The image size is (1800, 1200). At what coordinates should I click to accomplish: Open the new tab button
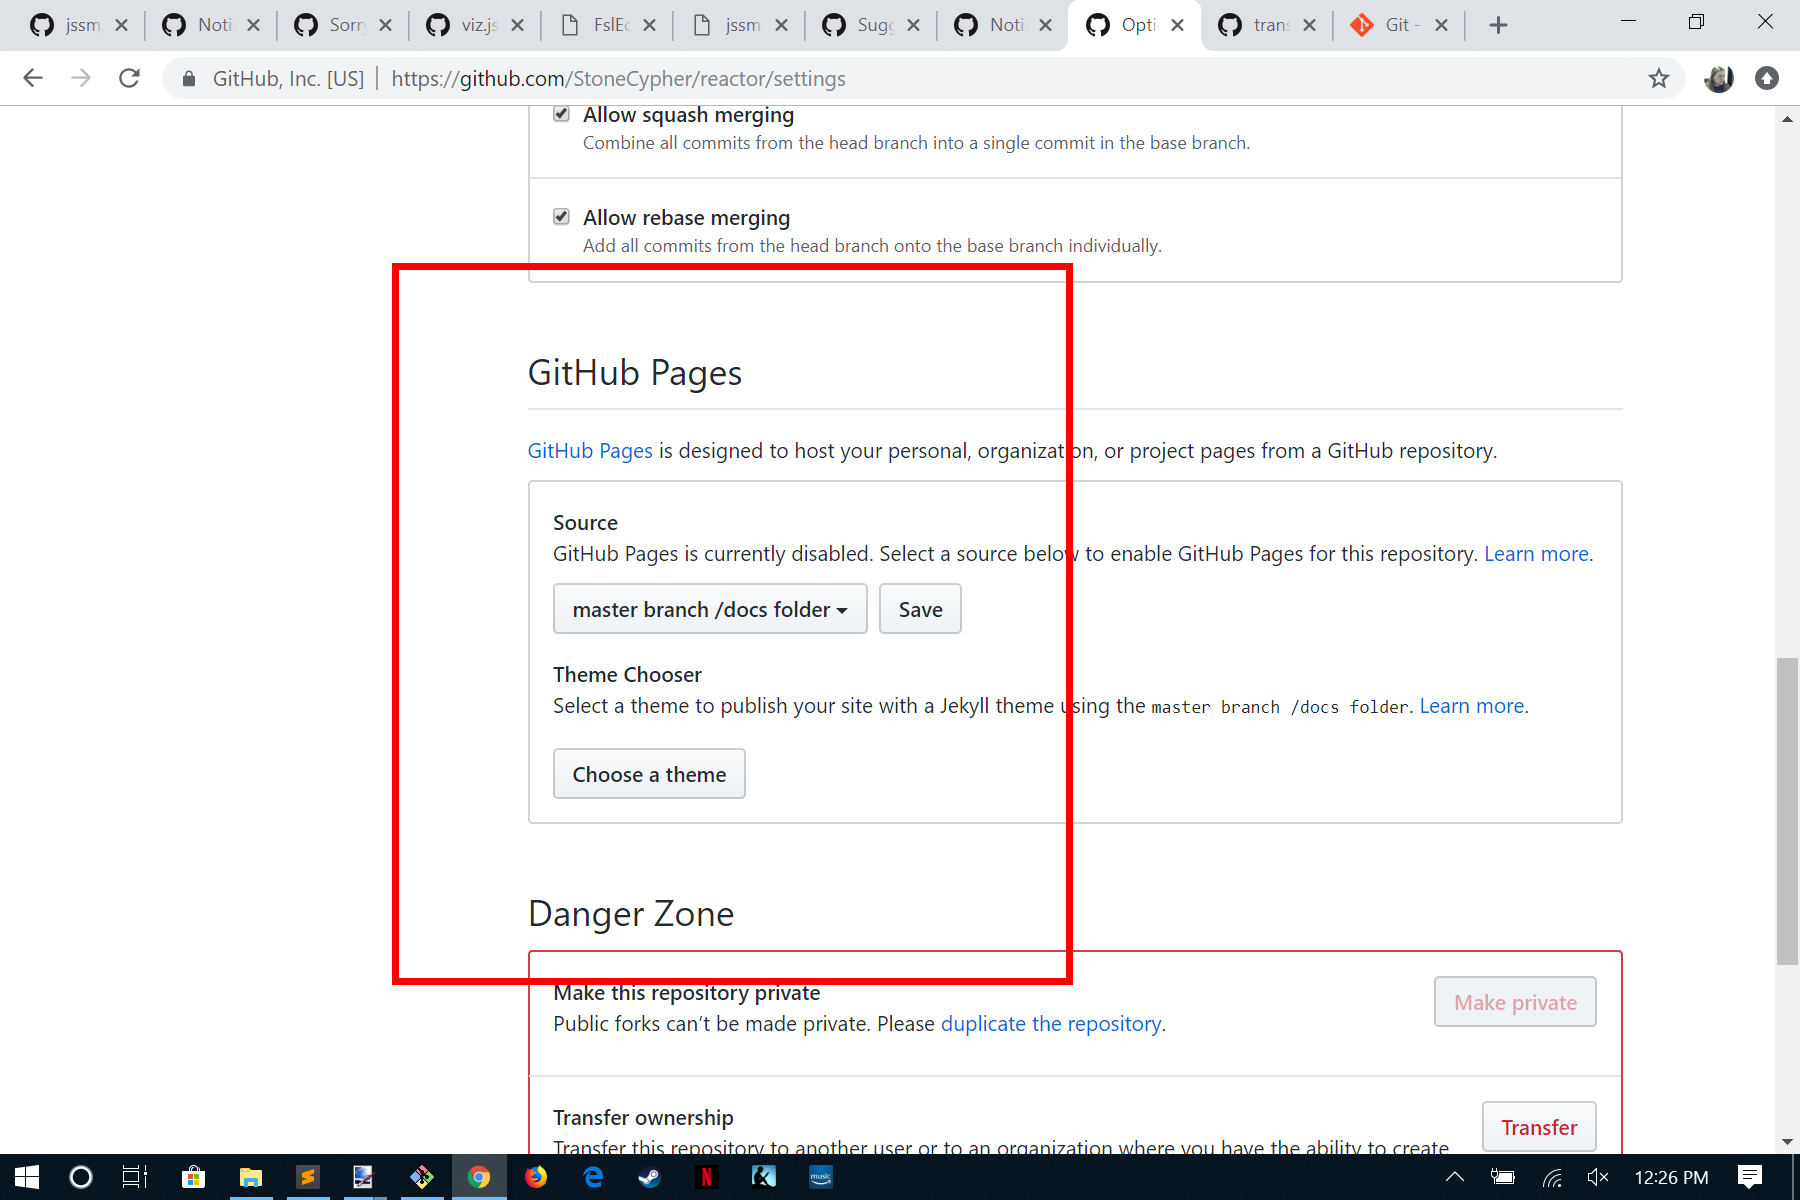1498,25
